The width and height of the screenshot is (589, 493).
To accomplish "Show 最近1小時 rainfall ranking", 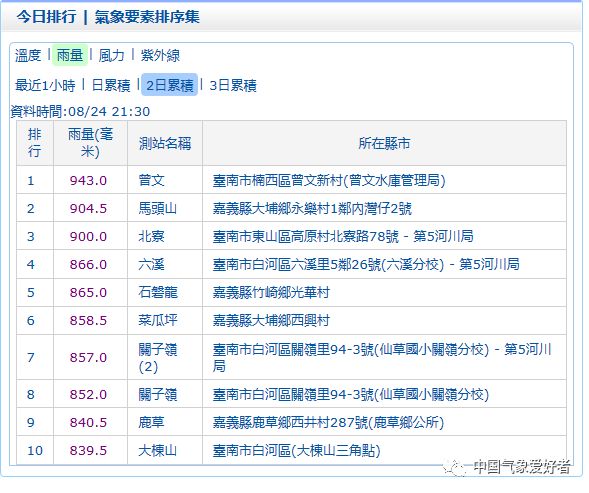I will (45, 85).
